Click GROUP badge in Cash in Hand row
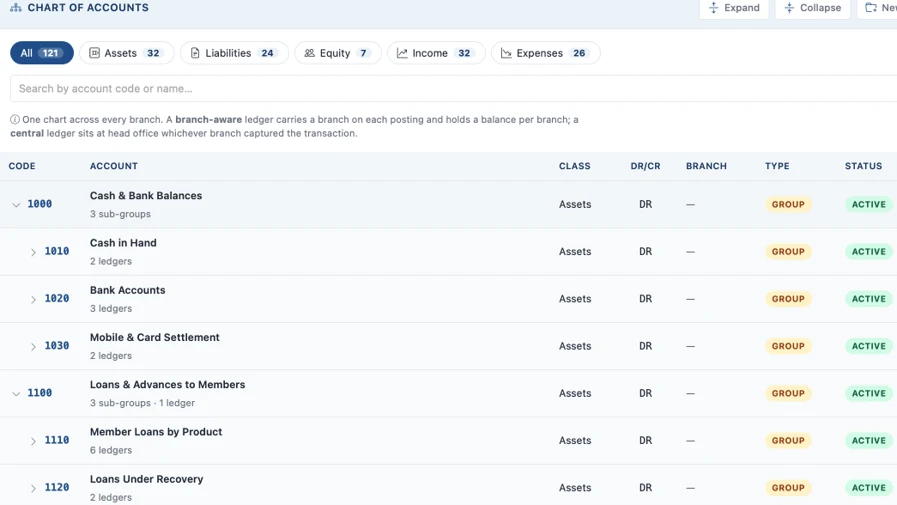Screen dimensions: 897x505 (788, 252)
